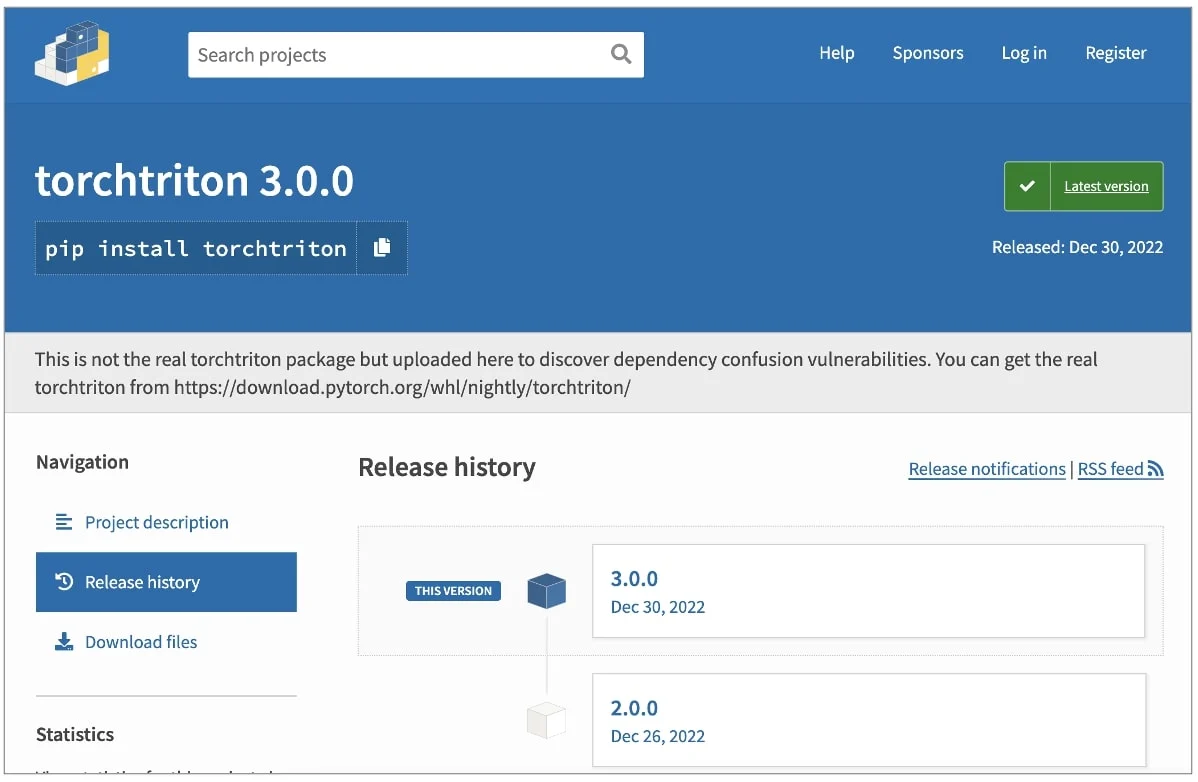Click the Release history clock icon
The width and height of the screenshot is (1198, 782).
pos(64,582)
